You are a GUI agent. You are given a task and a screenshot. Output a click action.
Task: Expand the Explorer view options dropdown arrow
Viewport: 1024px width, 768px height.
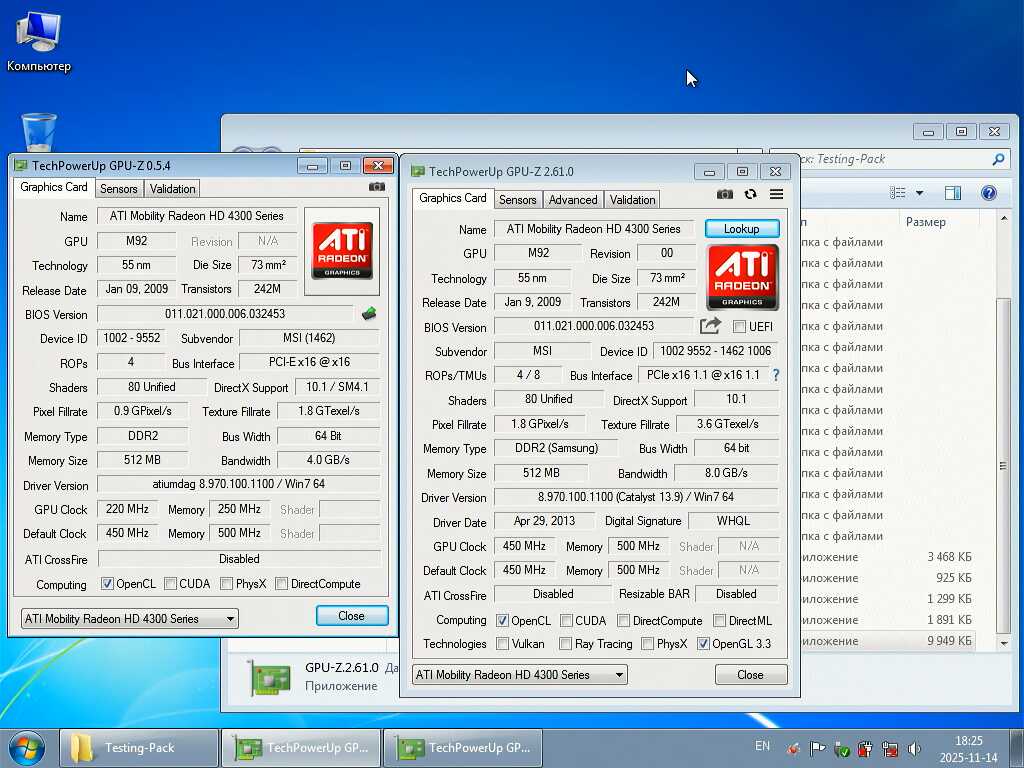(x=919, y=193)
